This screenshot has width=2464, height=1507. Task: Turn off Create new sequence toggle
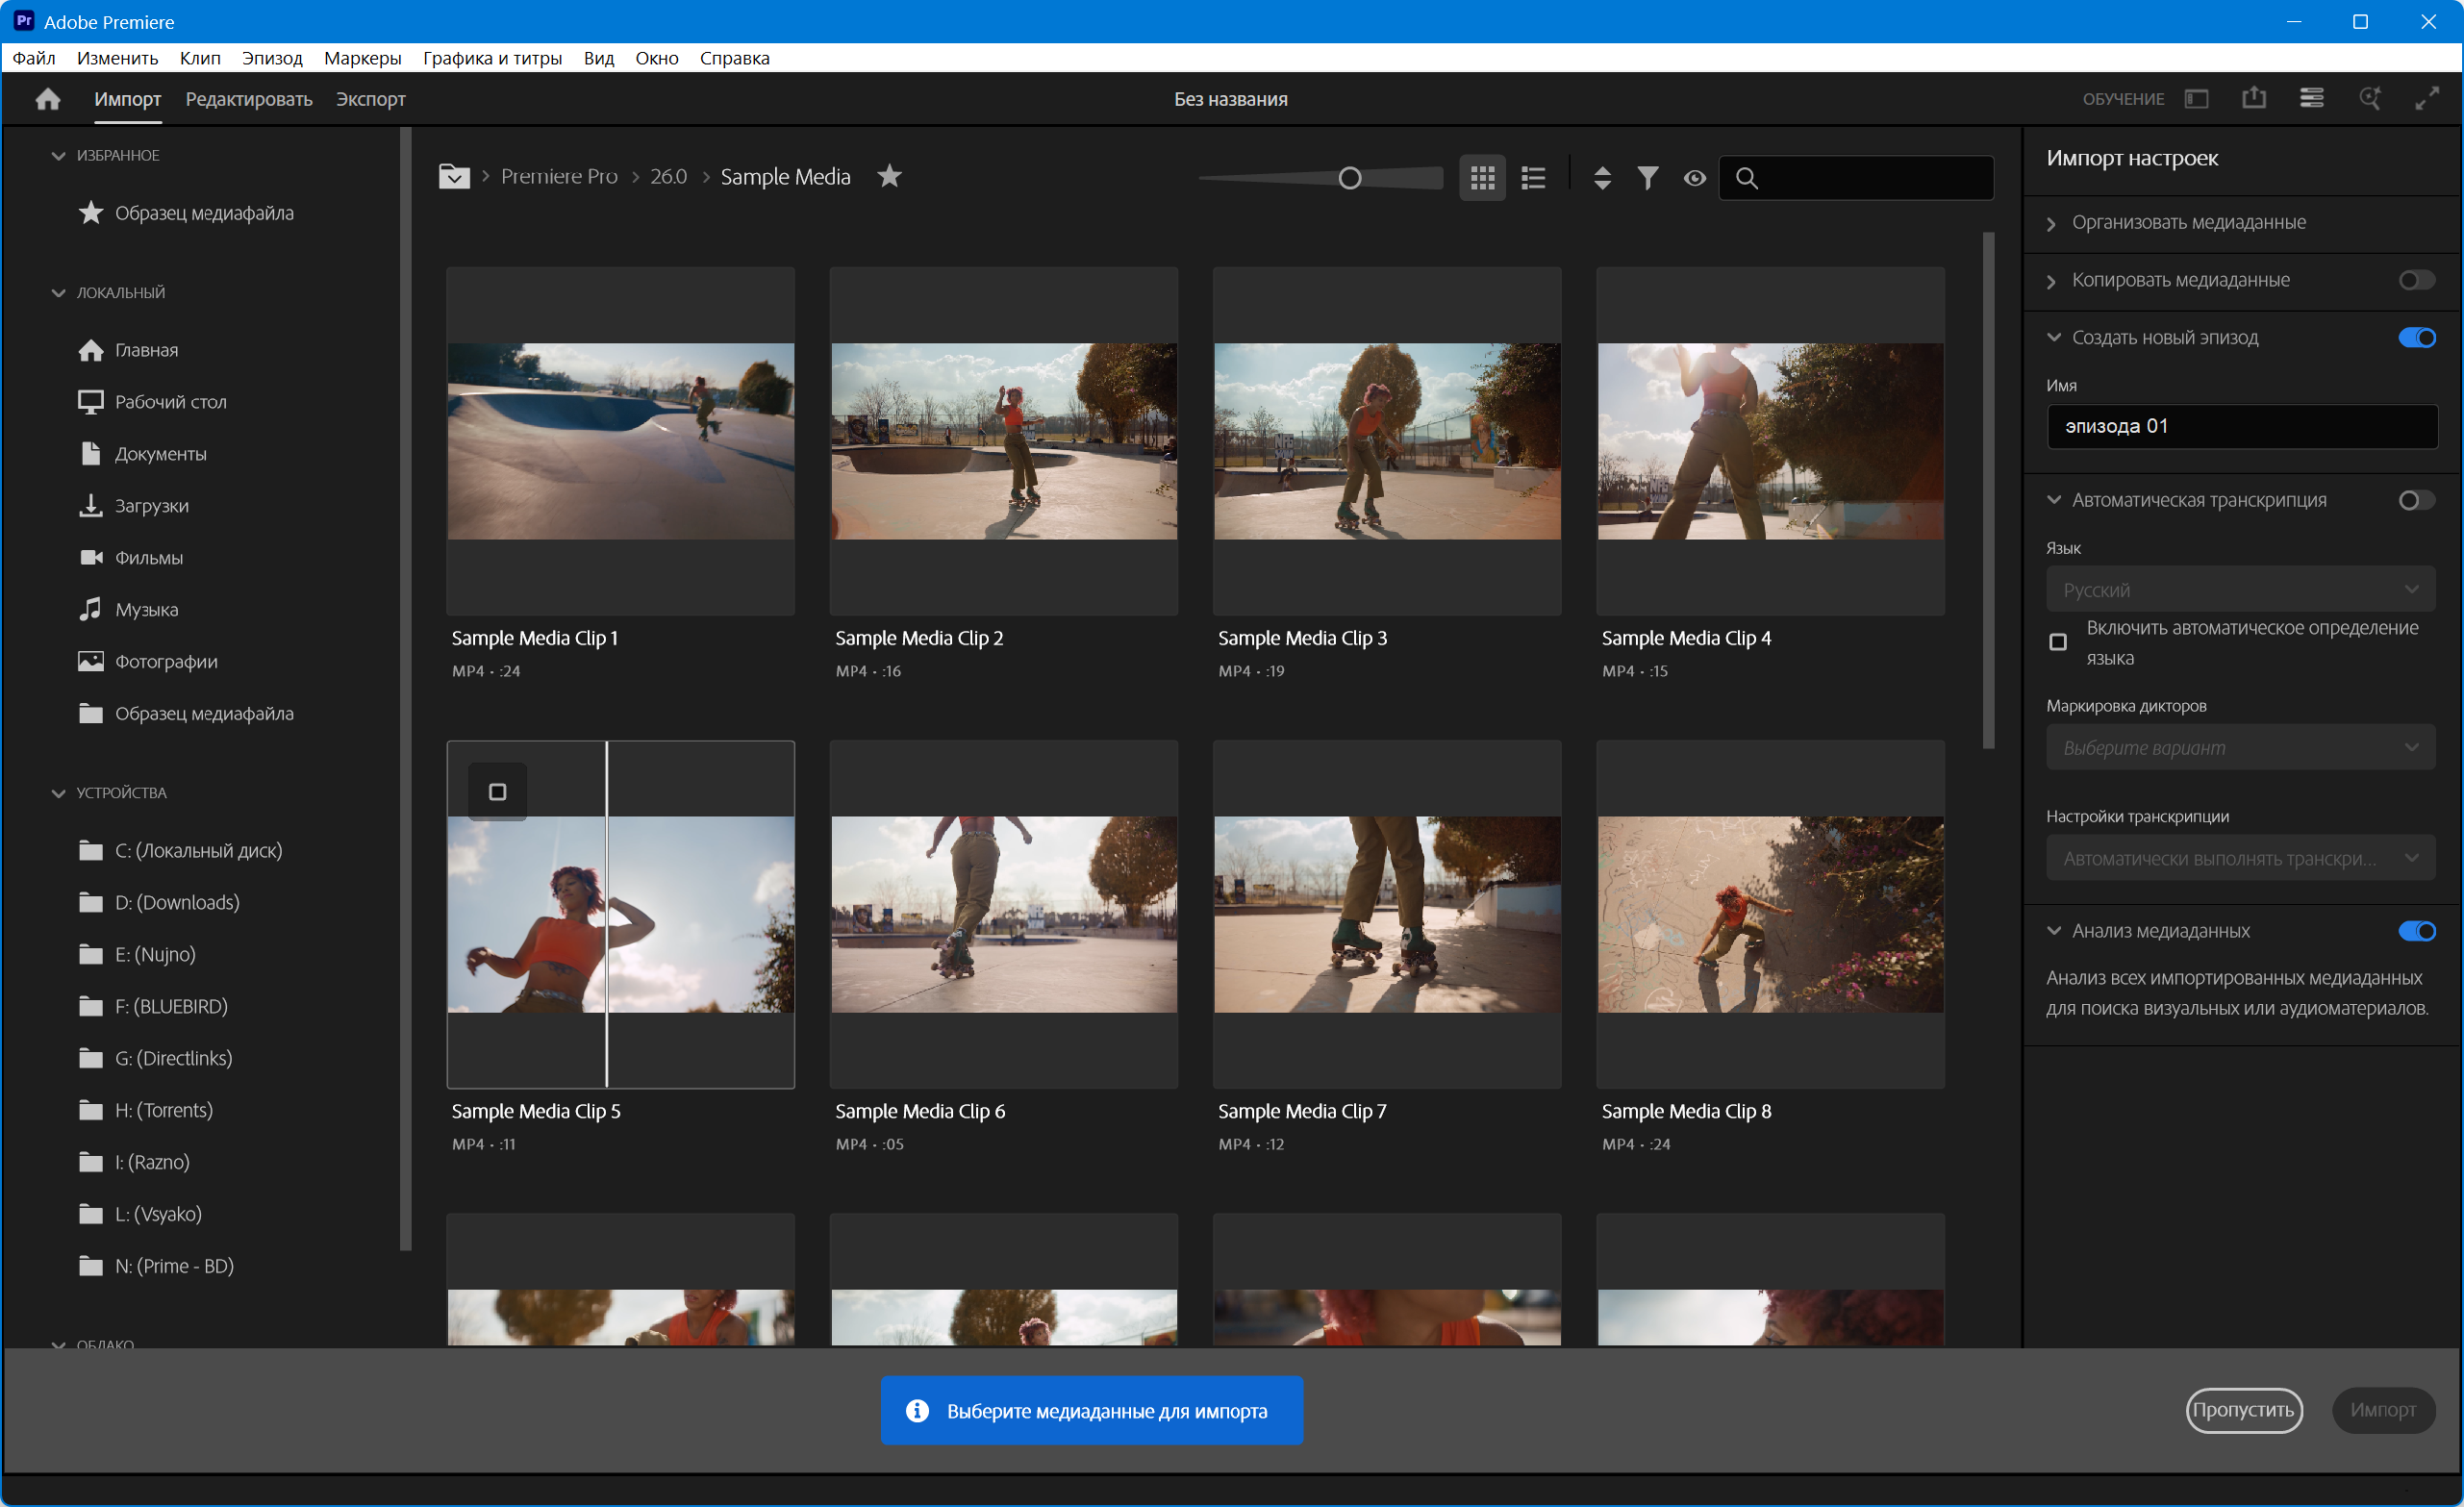[2415, 338]
